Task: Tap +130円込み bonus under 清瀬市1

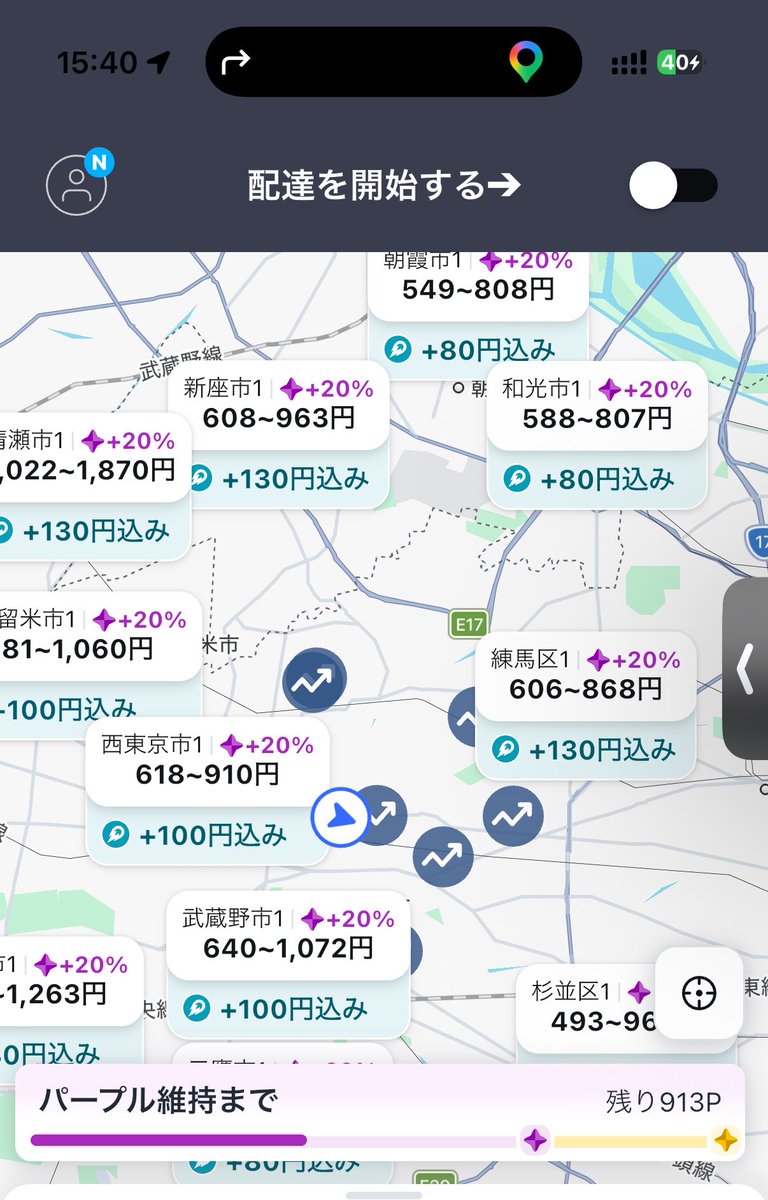Action: [95, 531]
